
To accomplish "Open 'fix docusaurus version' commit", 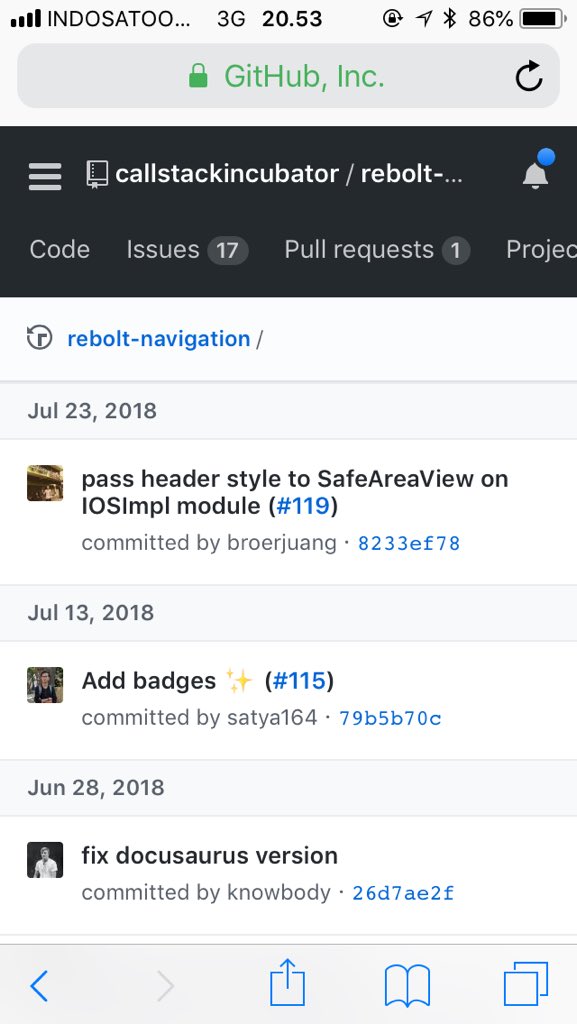I will tap(210, 856).
